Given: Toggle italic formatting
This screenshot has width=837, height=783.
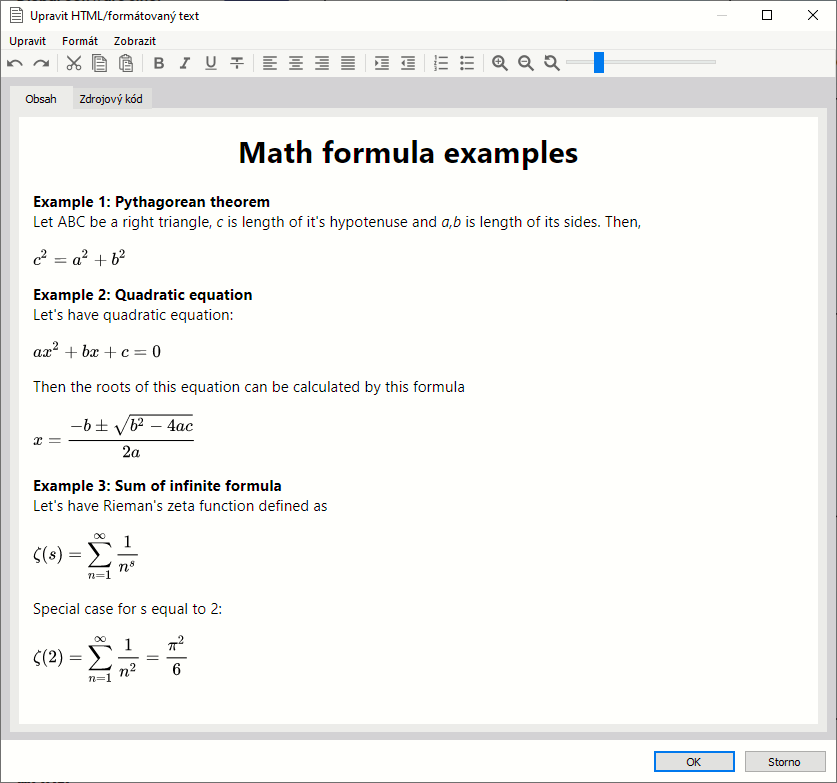Looking at the screenshot, I should point(185,63).
